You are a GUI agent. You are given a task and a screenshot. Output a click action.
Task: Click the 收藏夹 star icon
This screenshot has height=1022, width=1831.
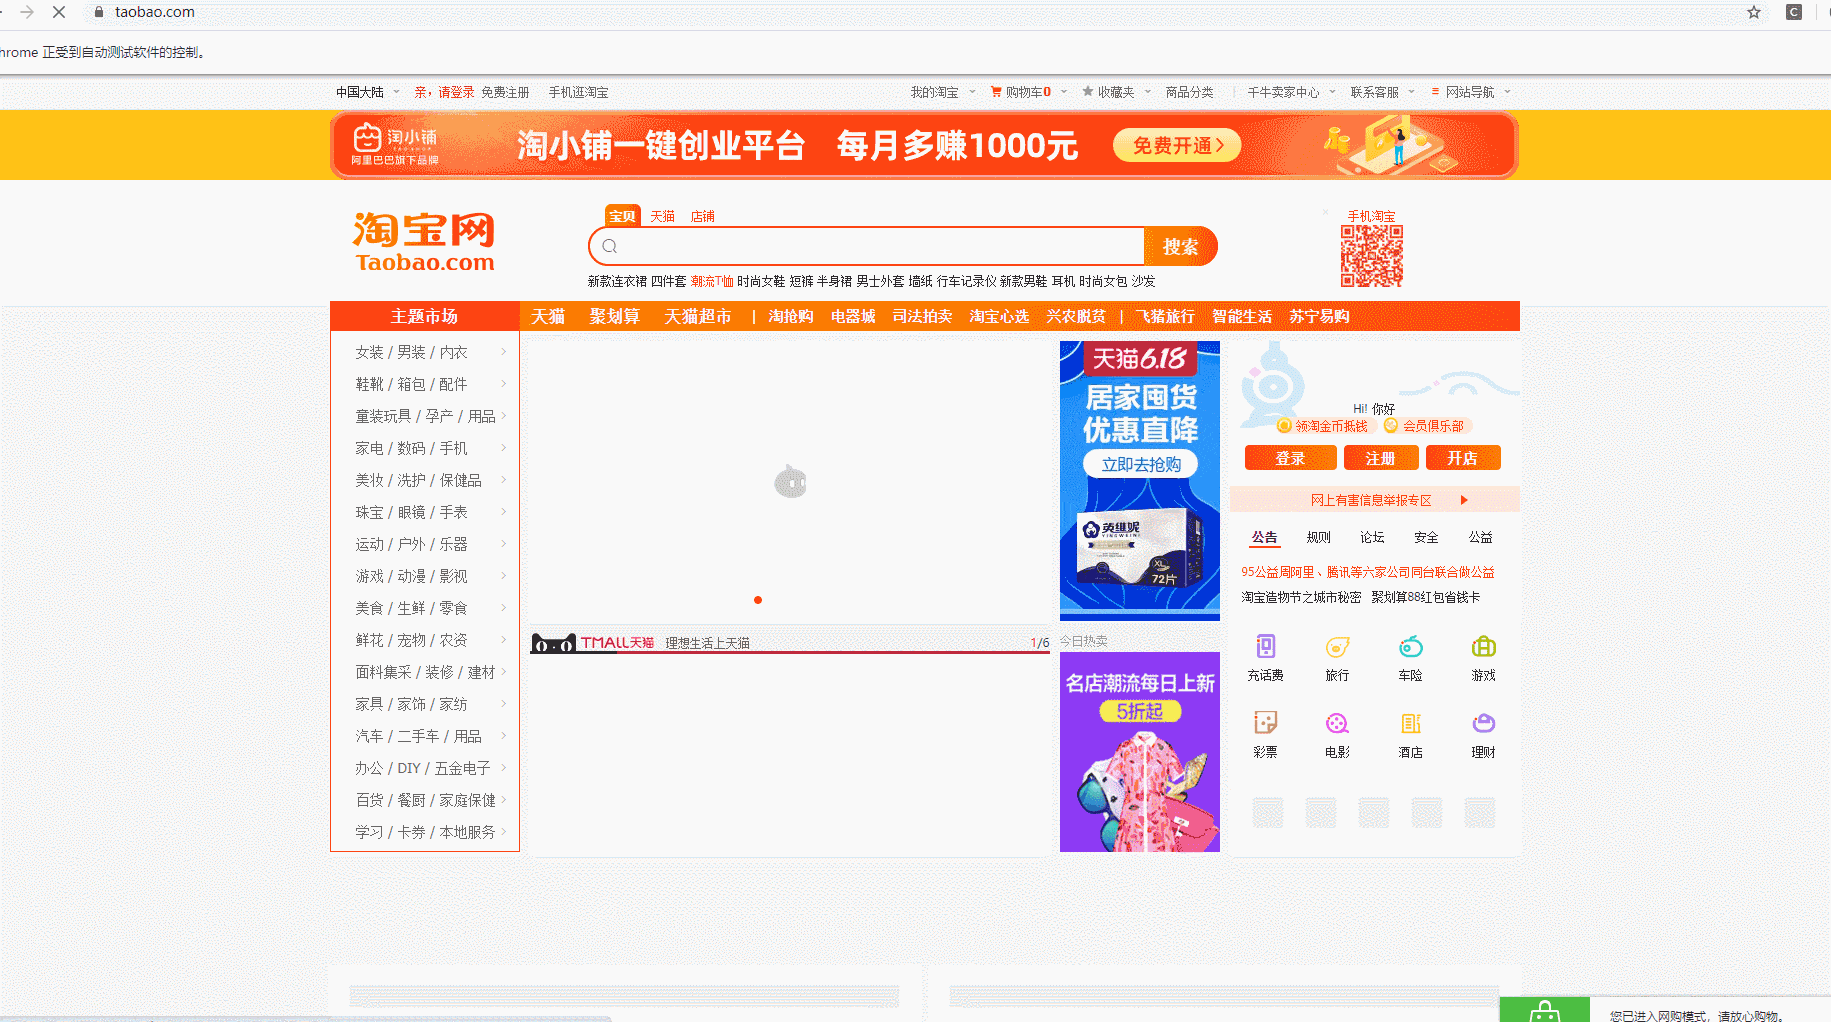click(x=1088, y=91)
